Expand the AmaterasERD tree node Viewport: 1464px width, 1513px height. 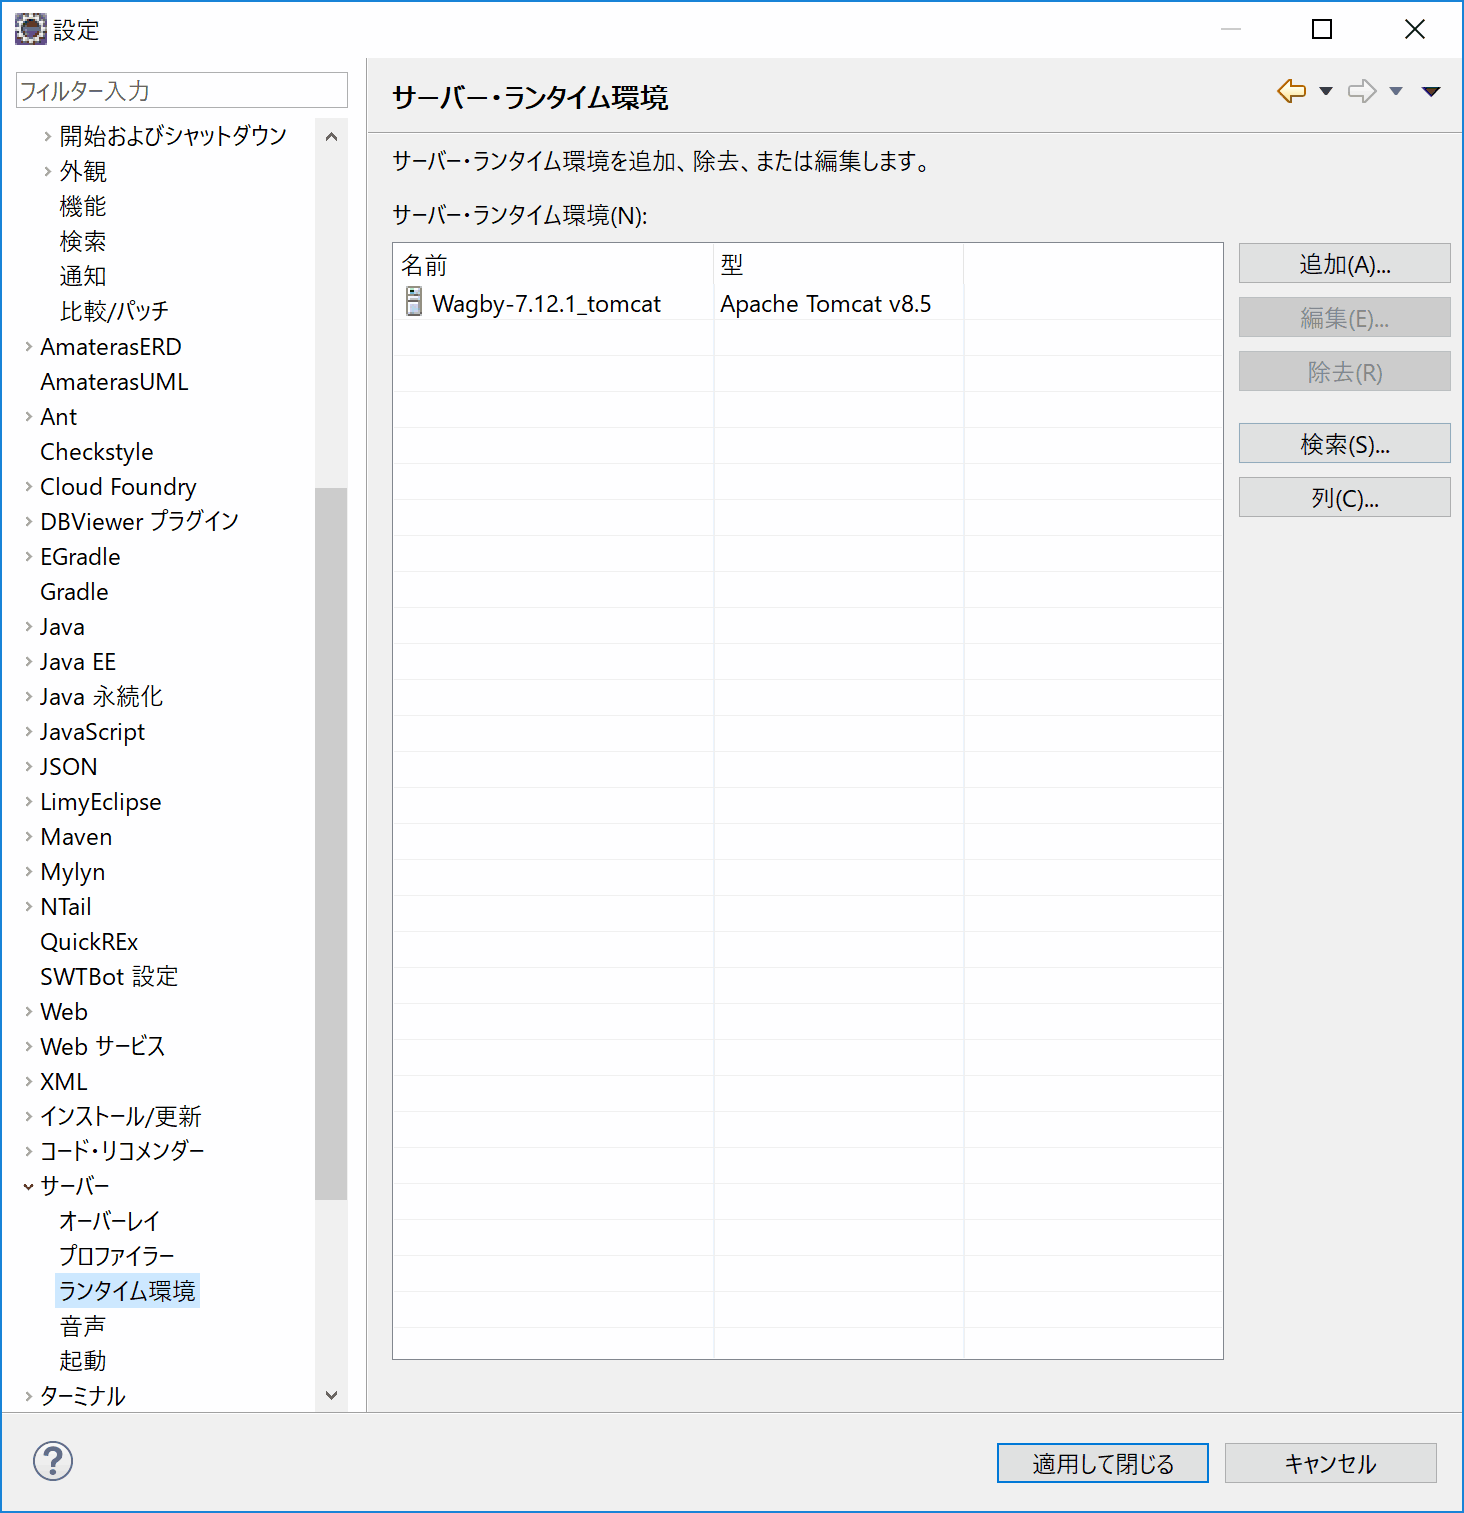[28, 347]
